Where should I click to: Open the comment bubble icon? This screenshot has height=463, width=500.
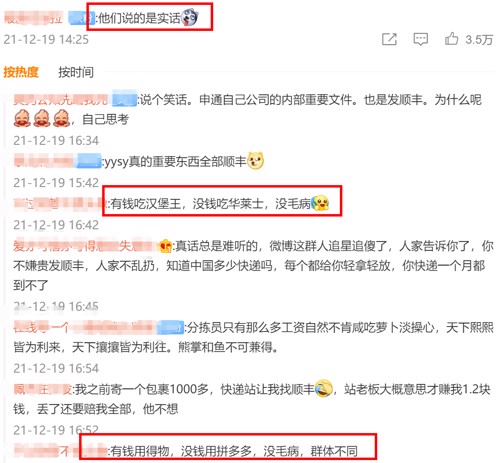coord(420,39)
